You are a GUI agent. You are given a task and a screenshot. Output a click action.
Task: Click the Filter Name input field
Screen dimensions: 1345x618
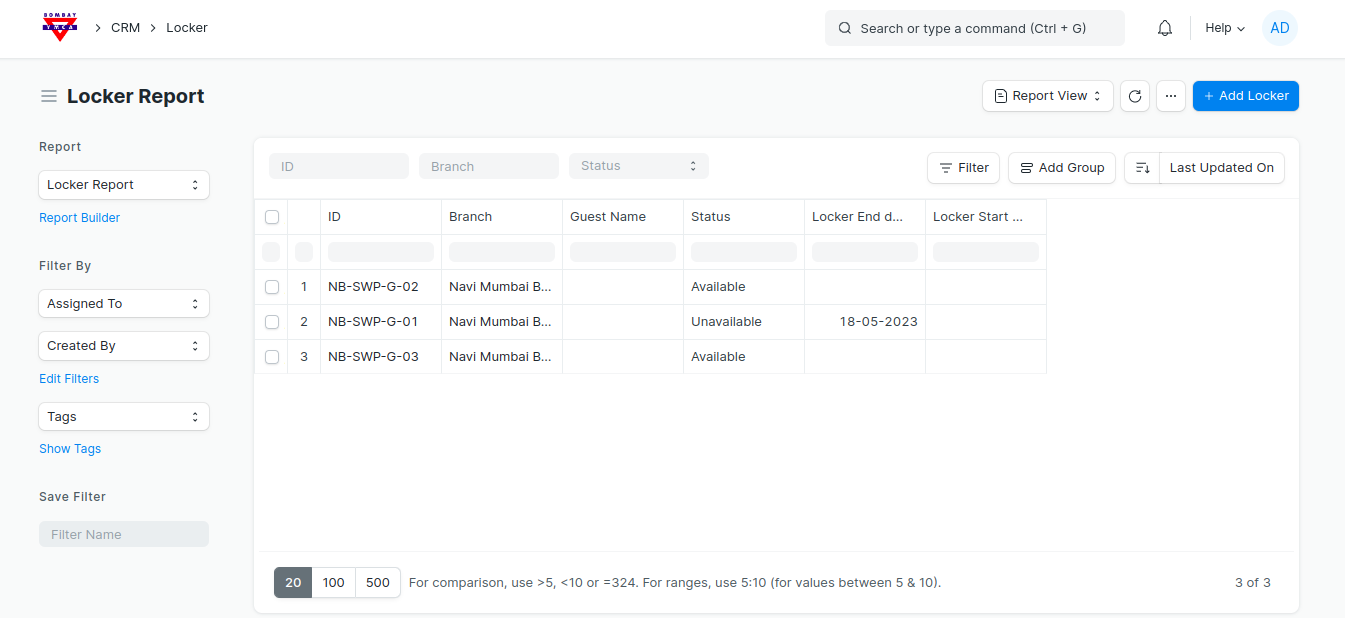[x=123, y=534]
